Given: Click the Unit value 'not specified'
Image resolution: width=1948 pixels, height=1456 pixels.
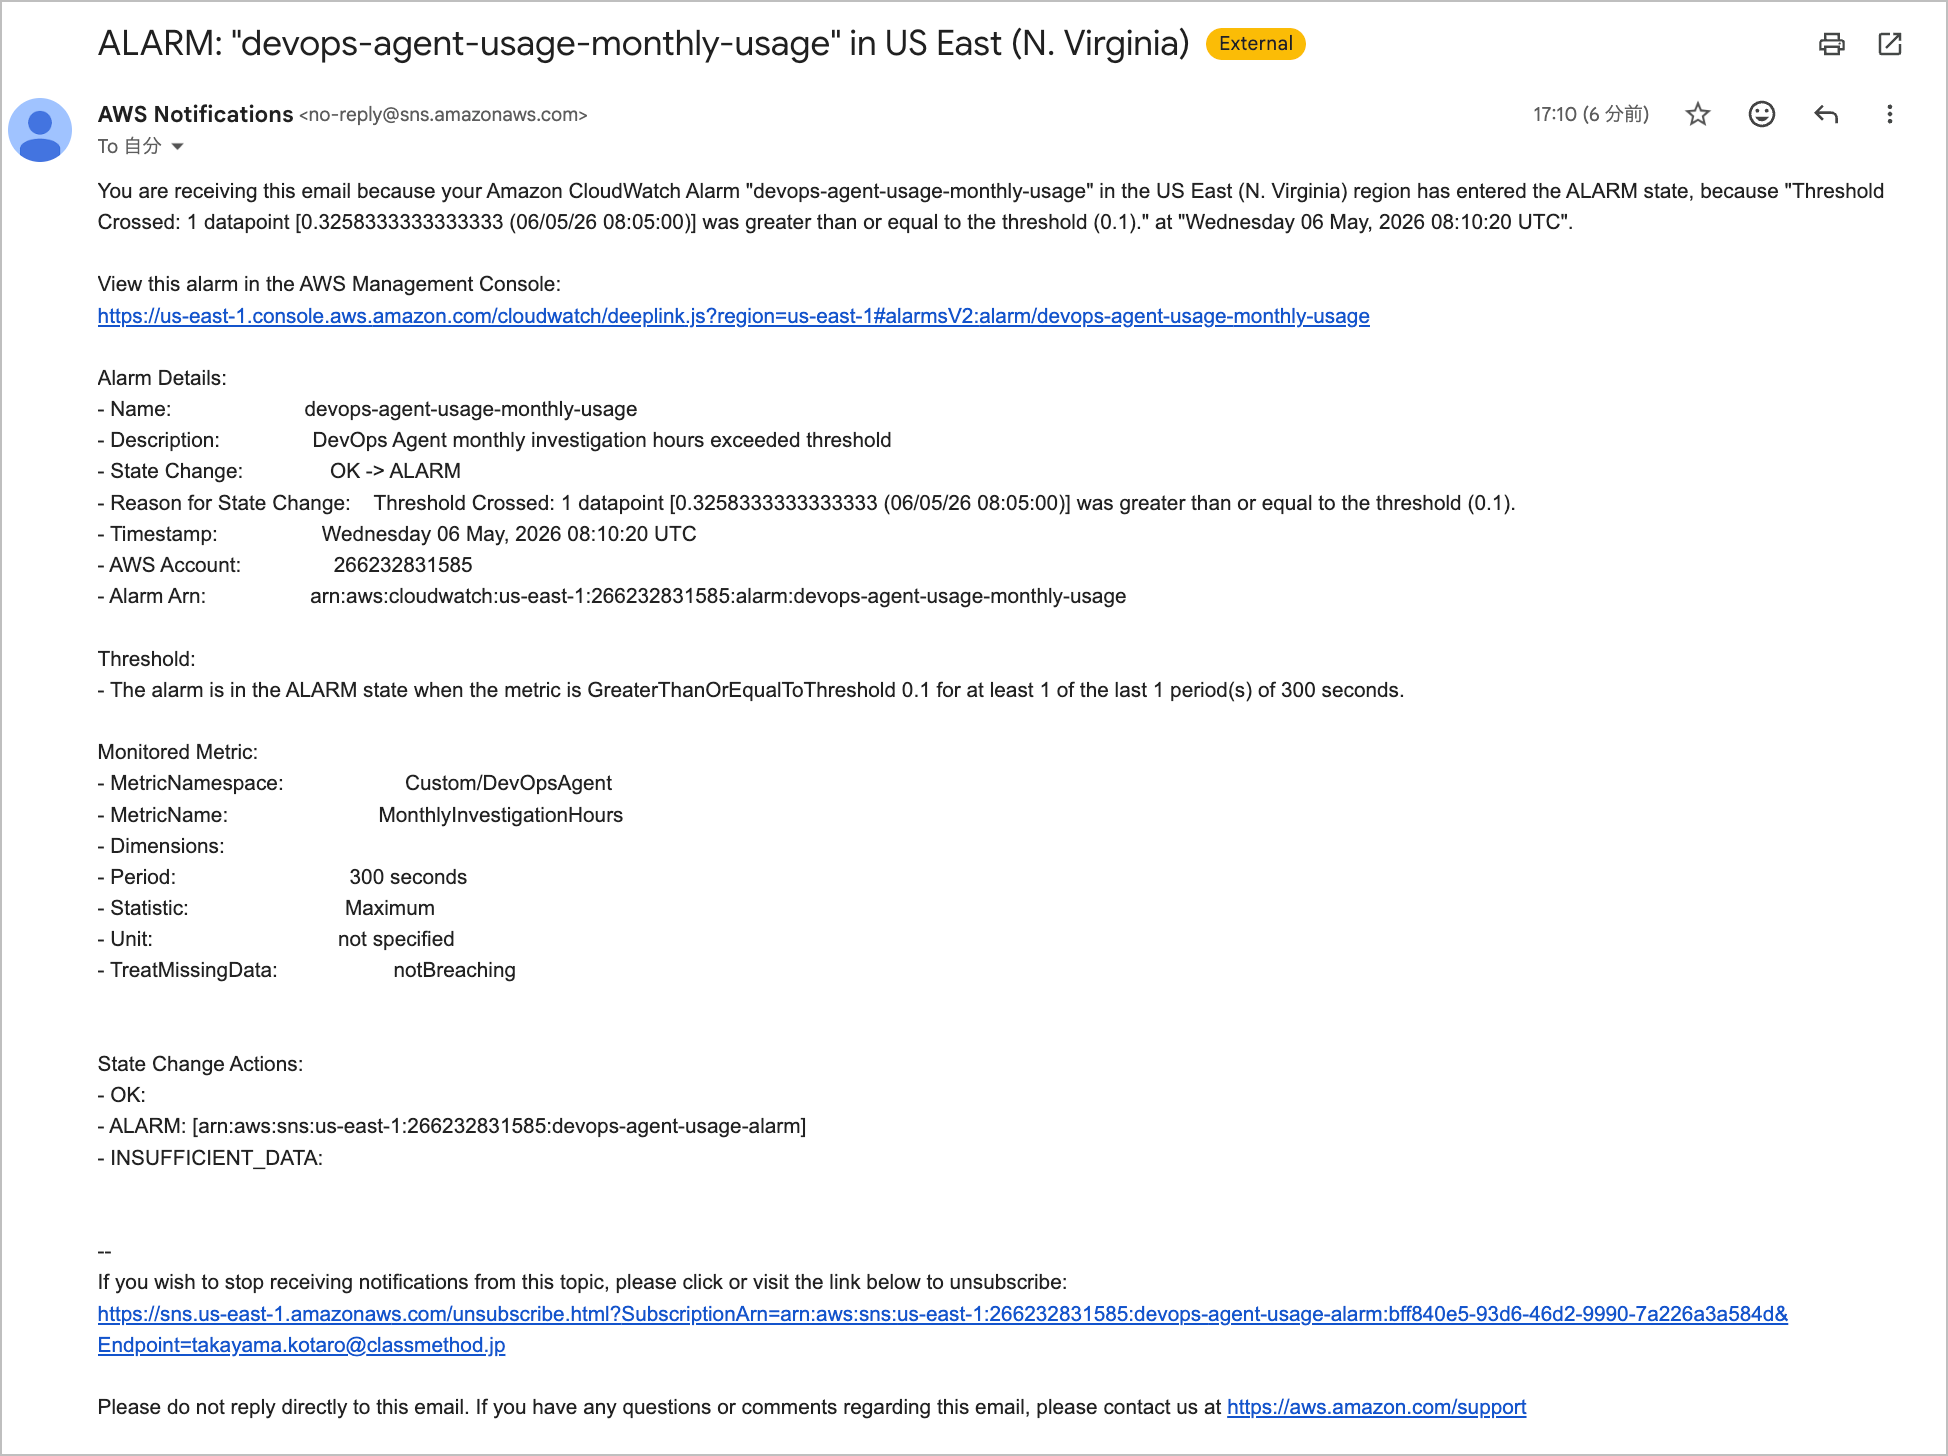Looking at the screenshot, I should pyautogui.click(x=396, y=939).
